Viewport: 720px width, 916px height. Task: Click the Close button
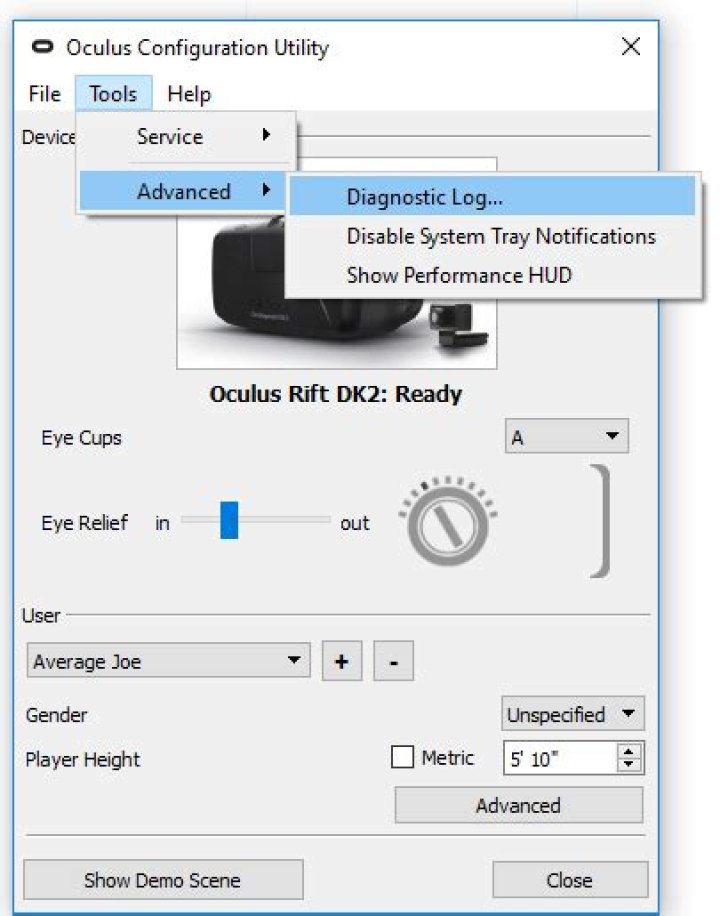(x=570, y=880)
